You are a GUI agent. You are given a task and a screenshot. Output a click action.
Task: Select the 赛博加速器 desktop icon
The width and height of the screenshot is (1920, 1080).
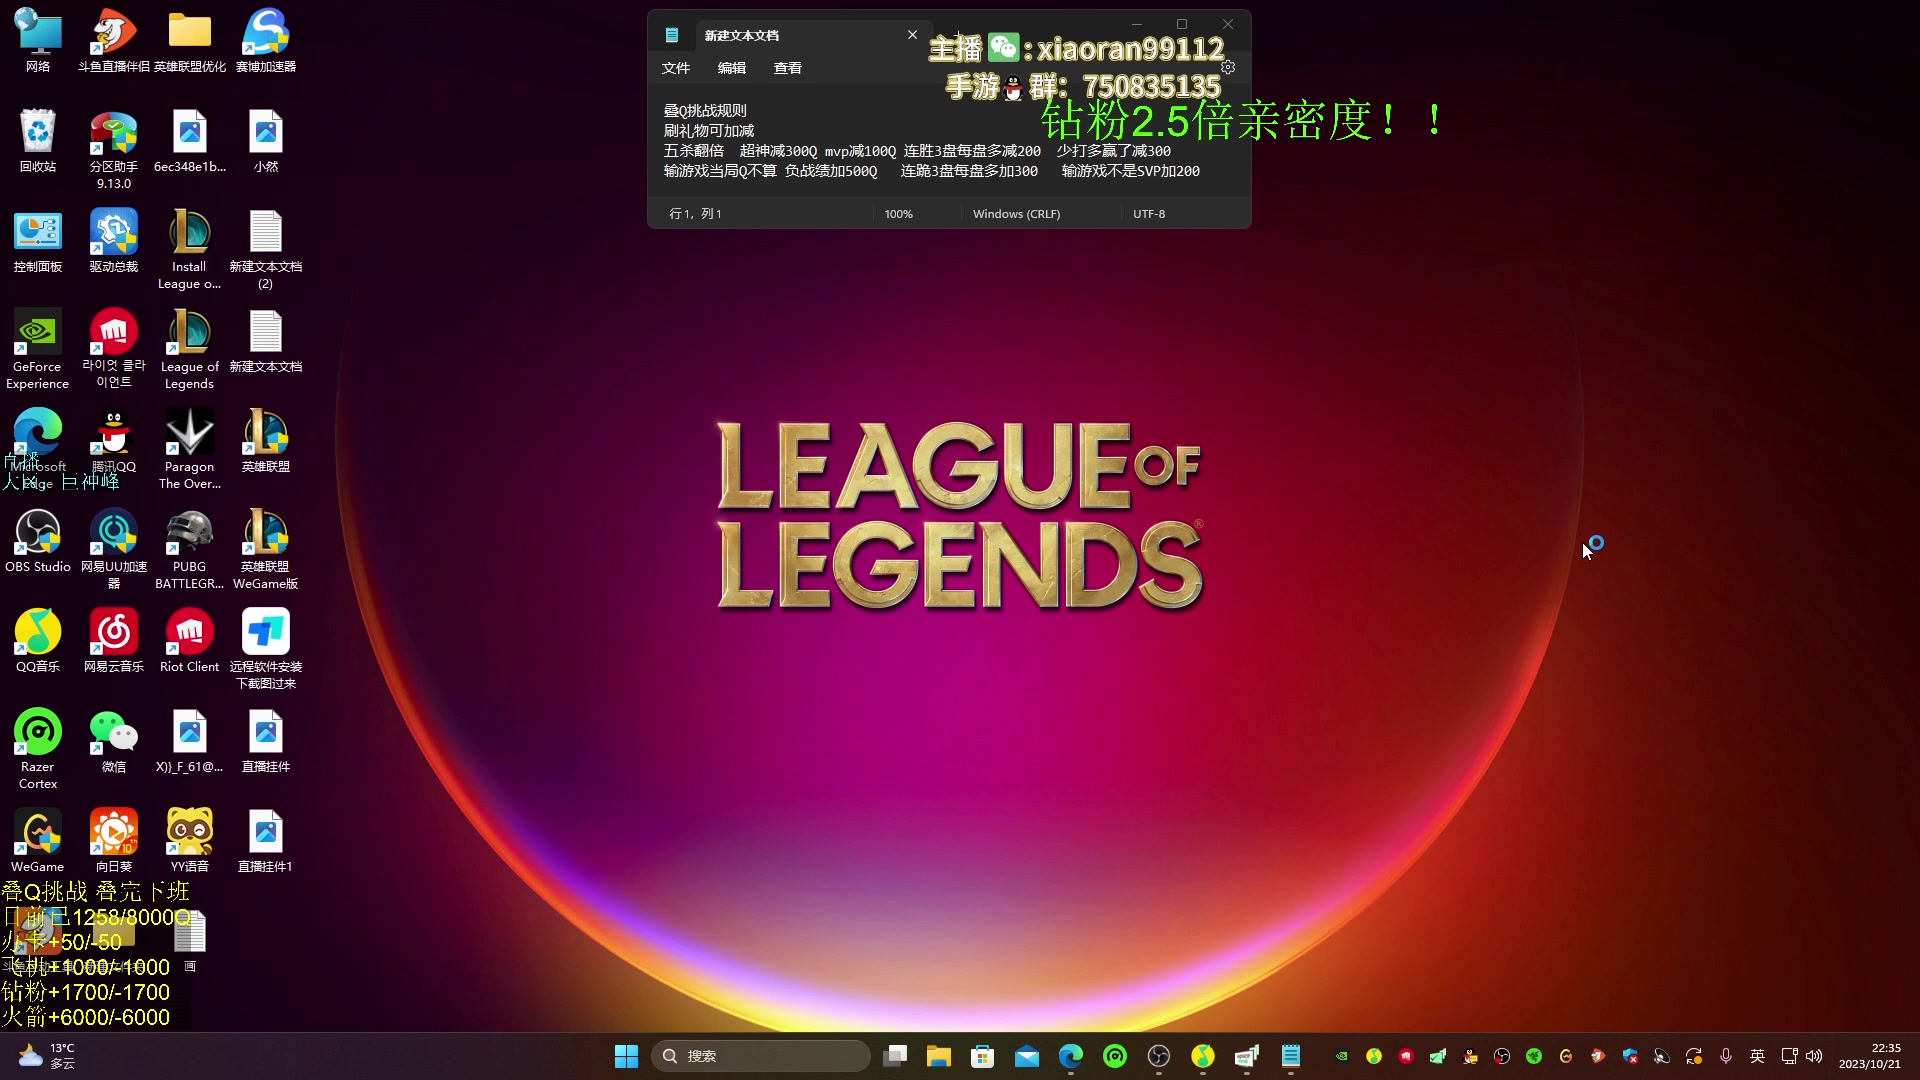[x=266, y=41]
